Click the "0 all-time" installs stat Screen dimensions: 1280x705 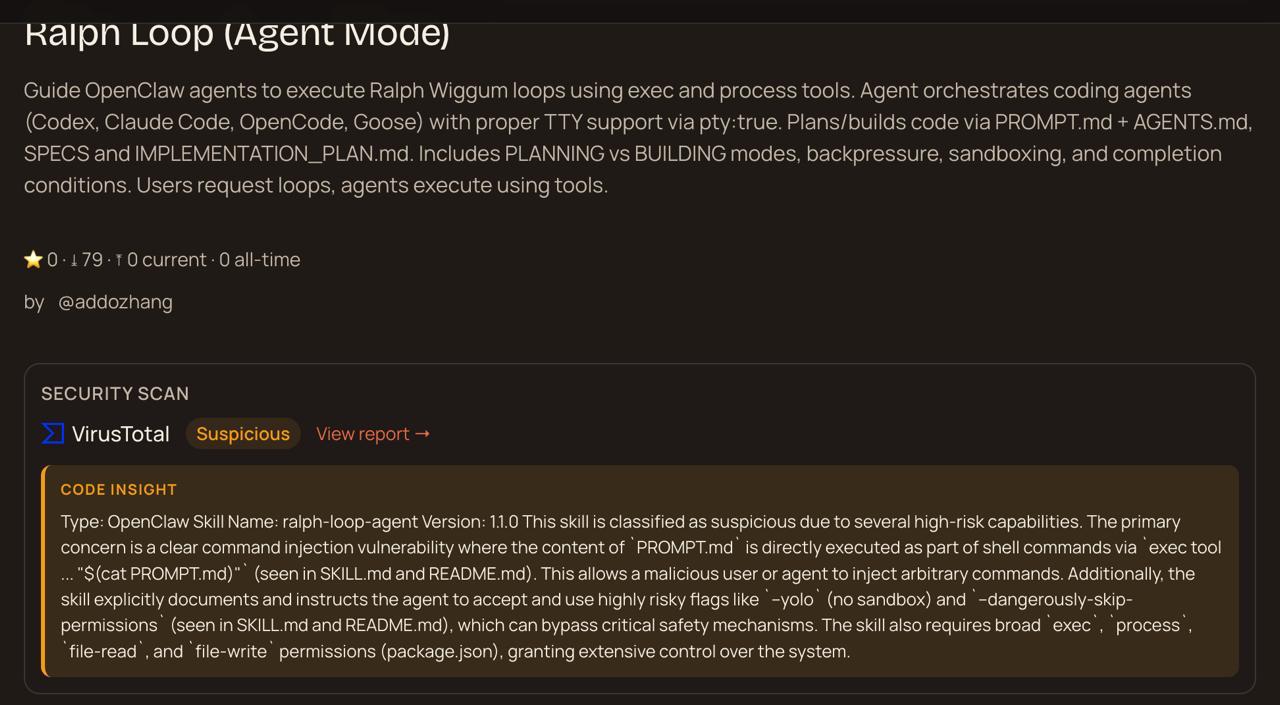point(260,260)
